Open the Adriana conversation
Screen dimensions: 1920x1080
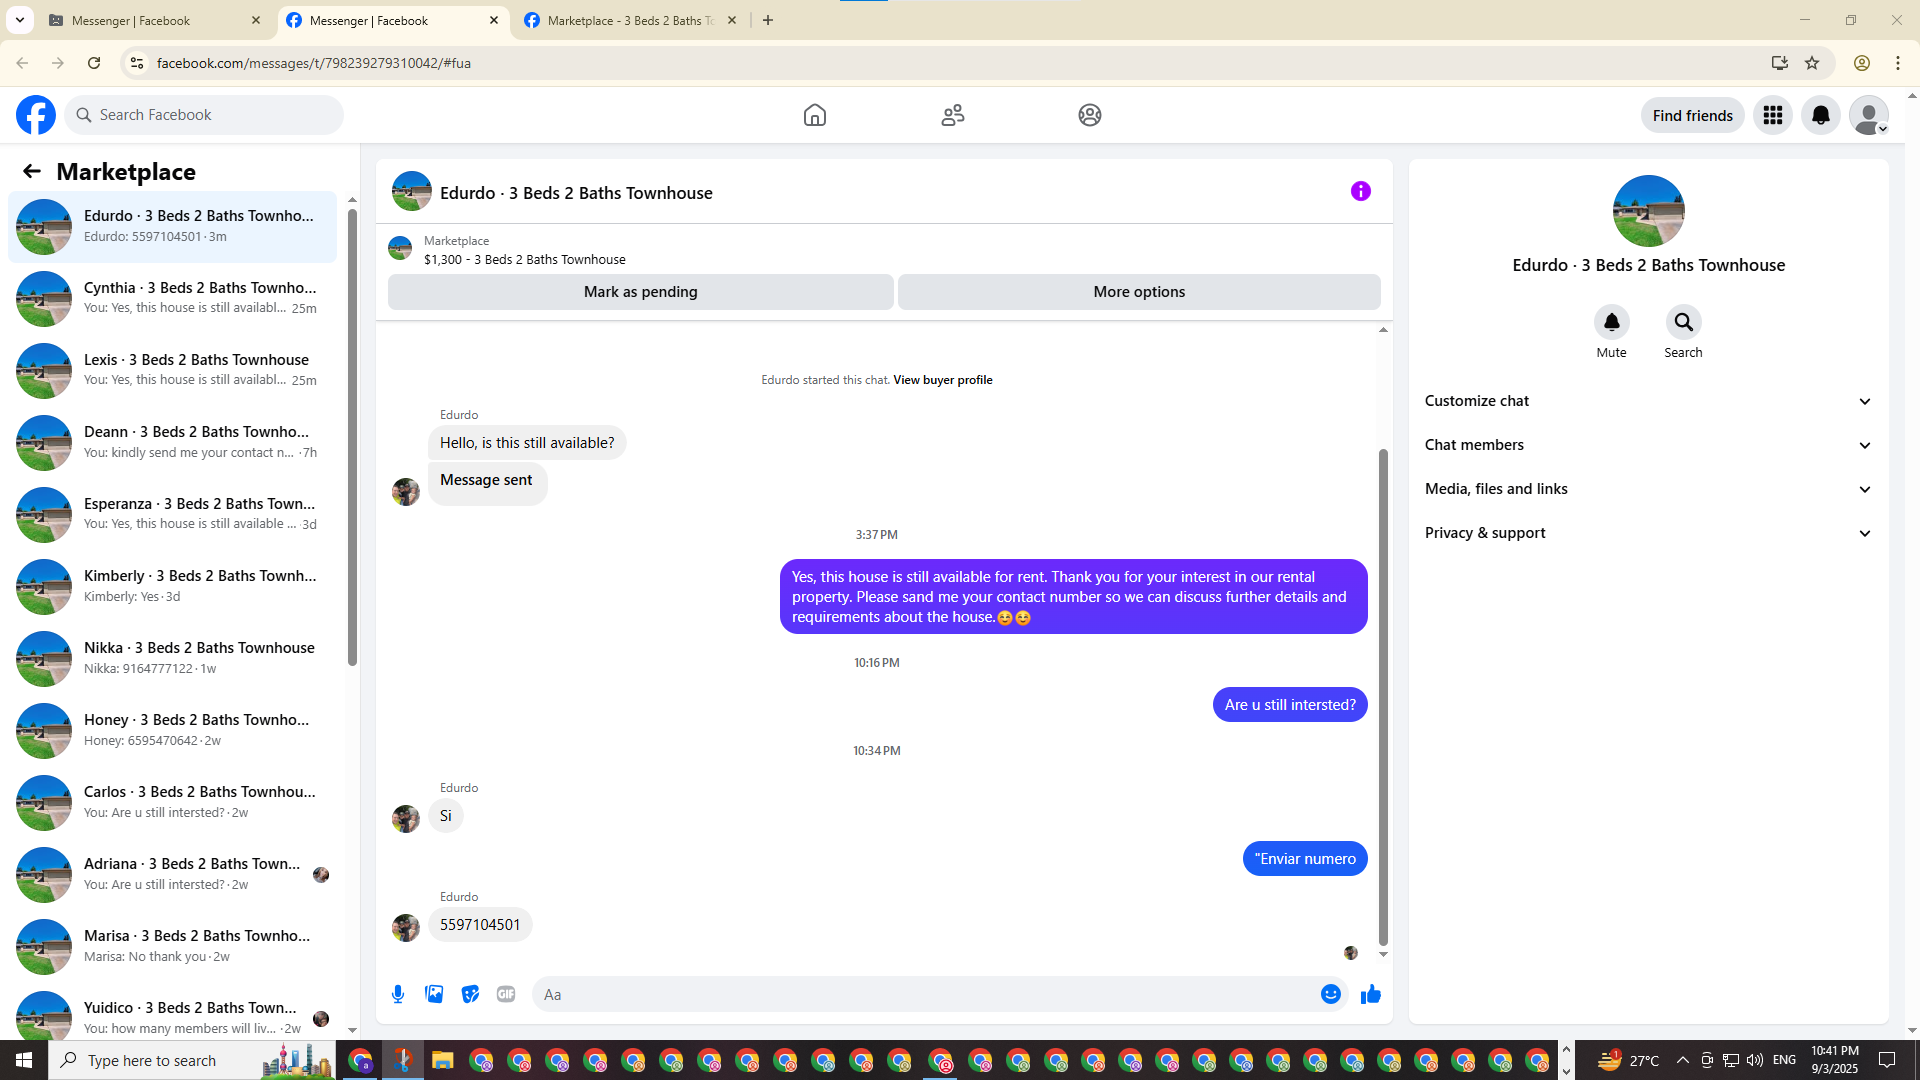pyautogui.click(x=173, y=874)
